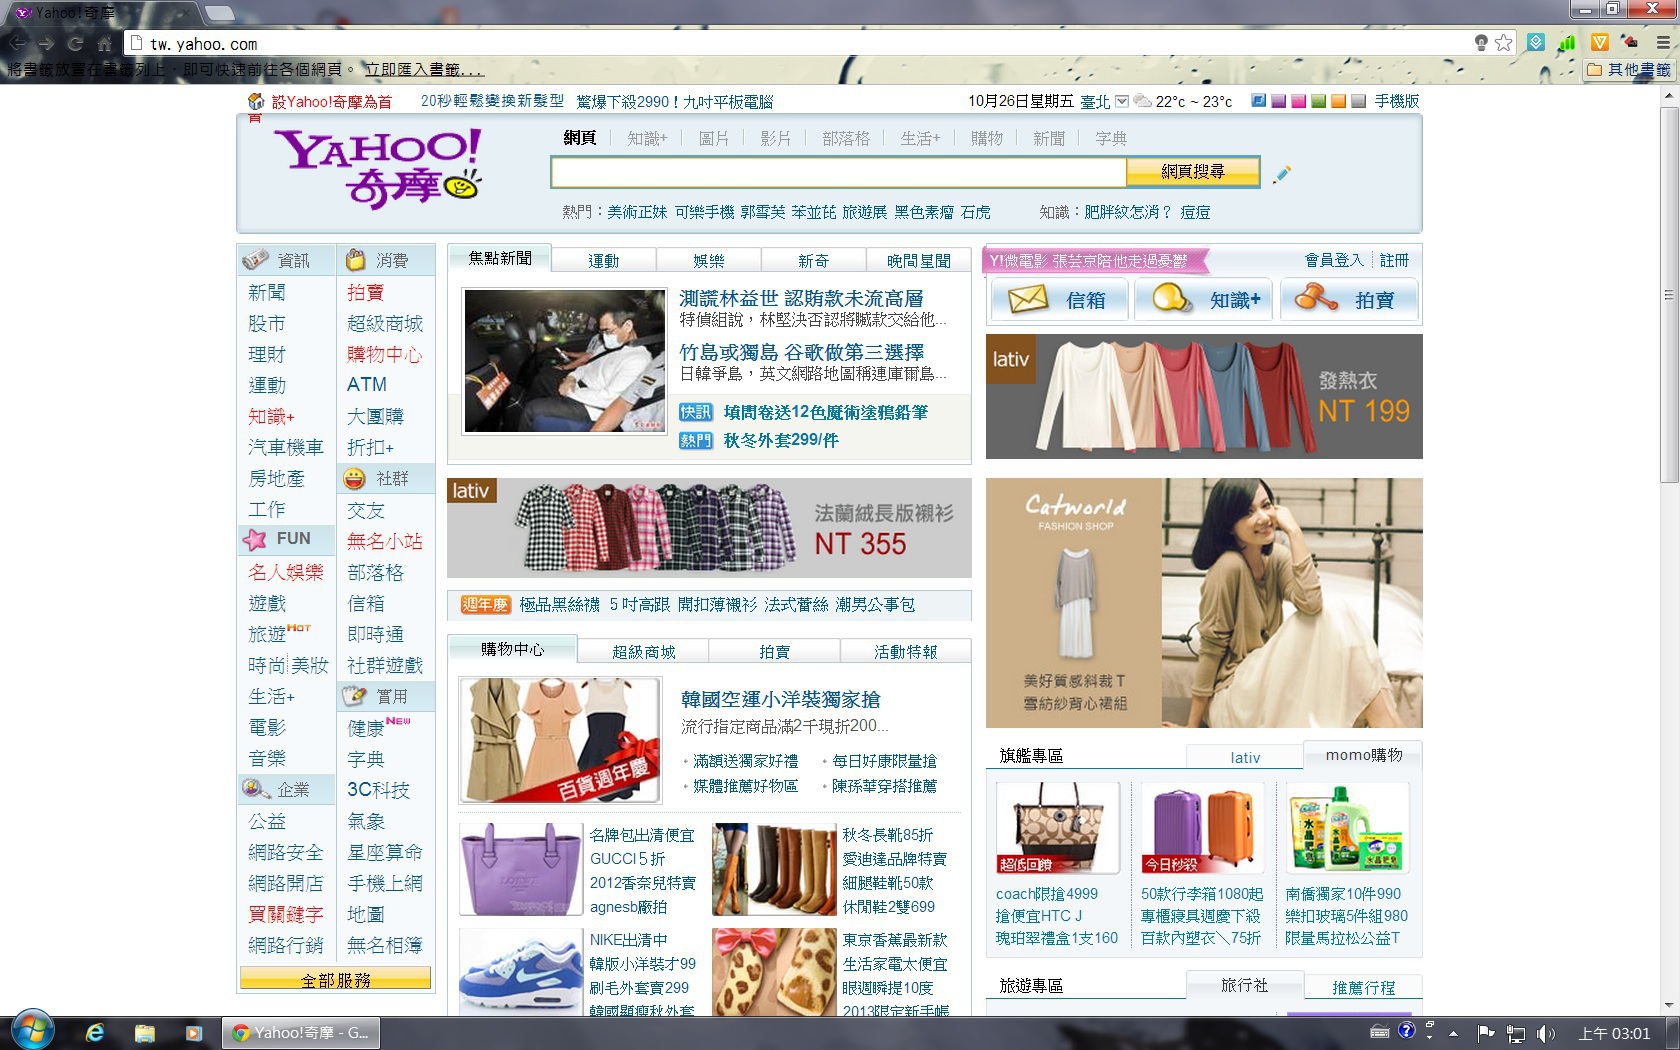The height and width of the screenshot is (1050, 1680).
Task: Open the 晚間星聞 news tab
Action: click(x=919, y=260)
